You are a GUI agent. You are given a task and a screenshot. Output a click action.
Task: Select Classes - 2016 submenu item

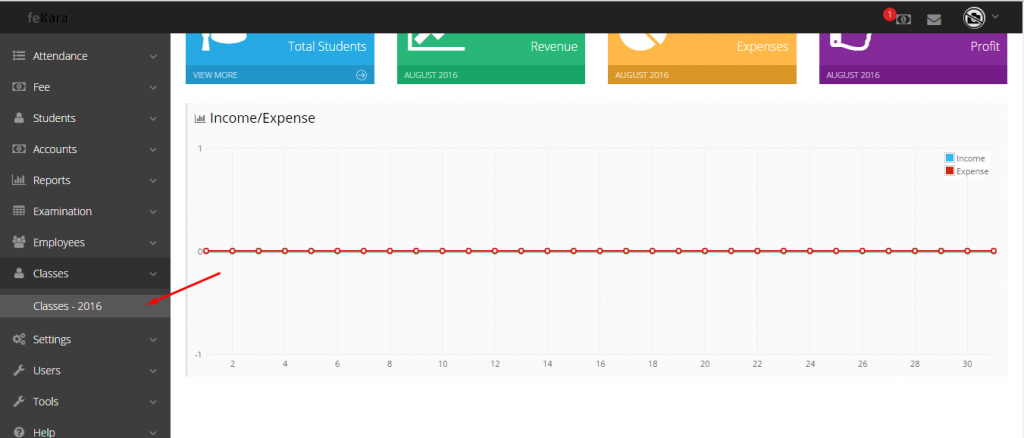click(85, 305)
